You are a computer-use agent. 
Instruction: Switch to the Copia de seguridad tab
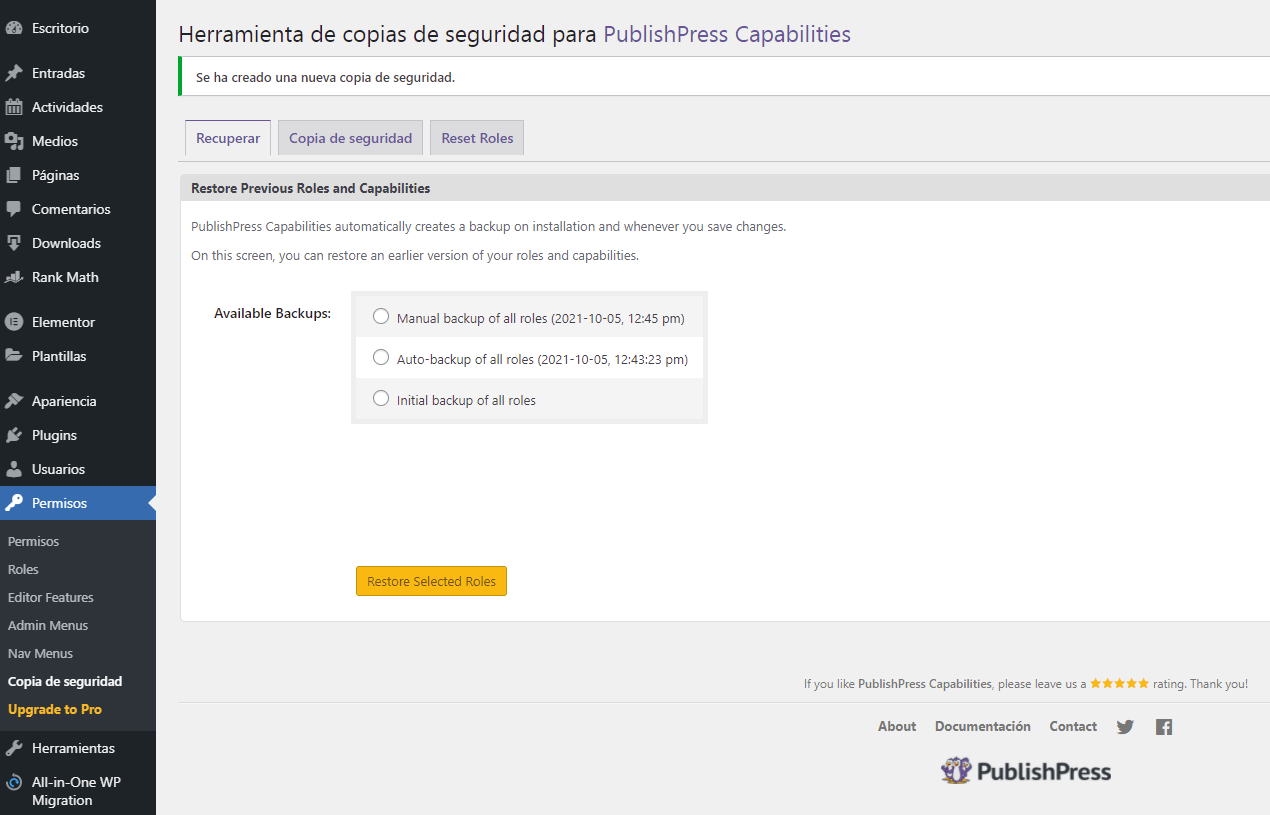click(x=351, y=138)
